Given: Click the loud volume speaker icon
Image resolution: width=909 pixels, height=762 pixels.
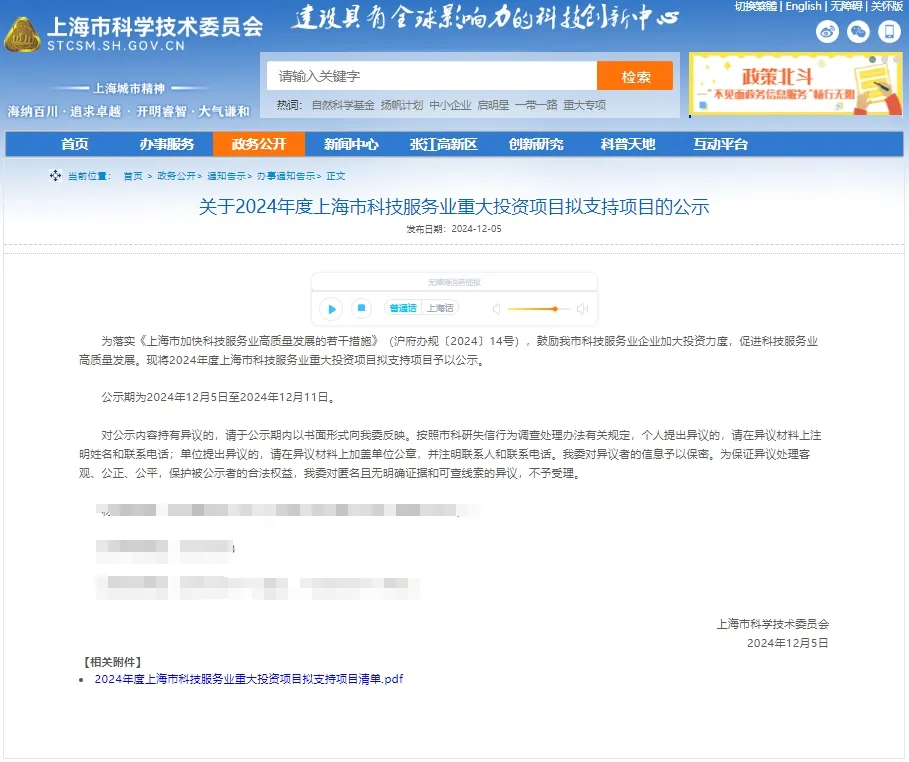Looking at the screenshot, I should tap(583, 309).
